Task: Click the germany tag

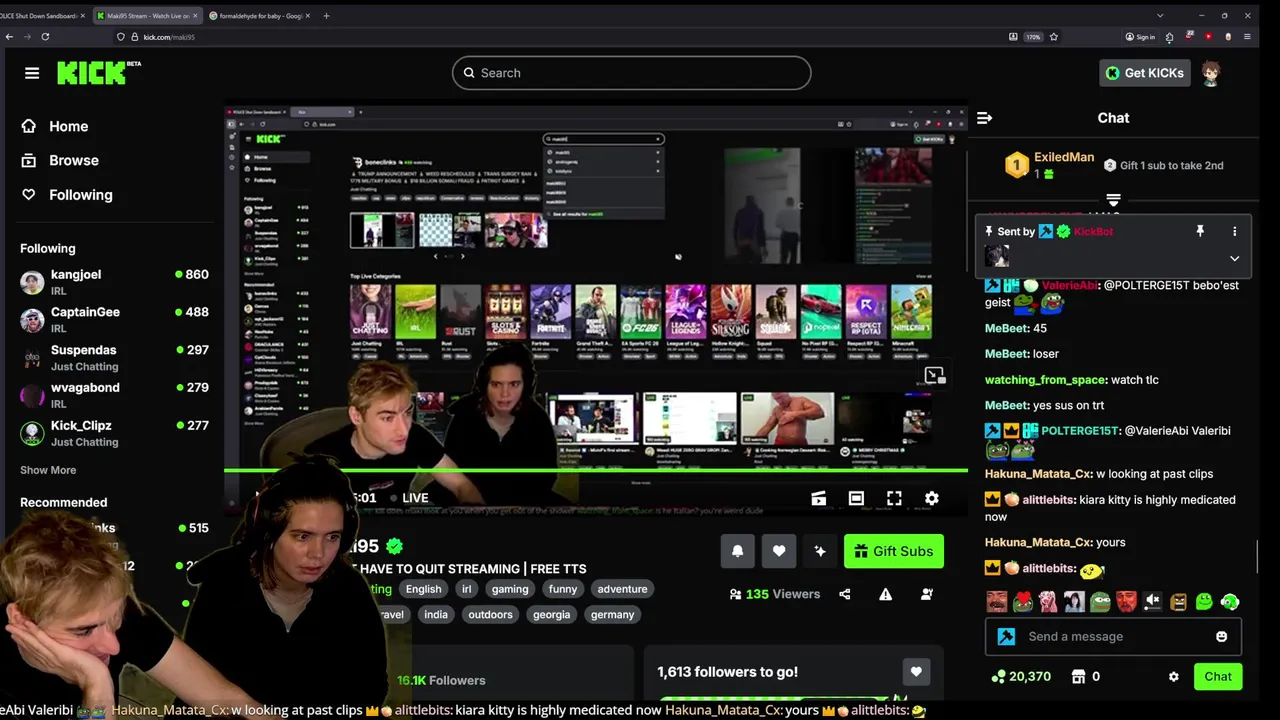Action: 612,615
